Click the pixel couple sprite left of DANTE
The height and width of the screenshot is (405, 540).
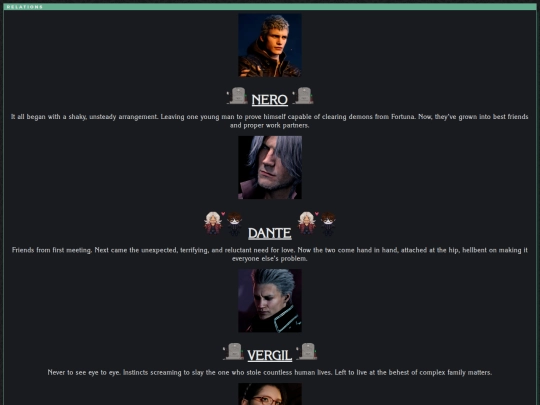click(x=223, y=224)
